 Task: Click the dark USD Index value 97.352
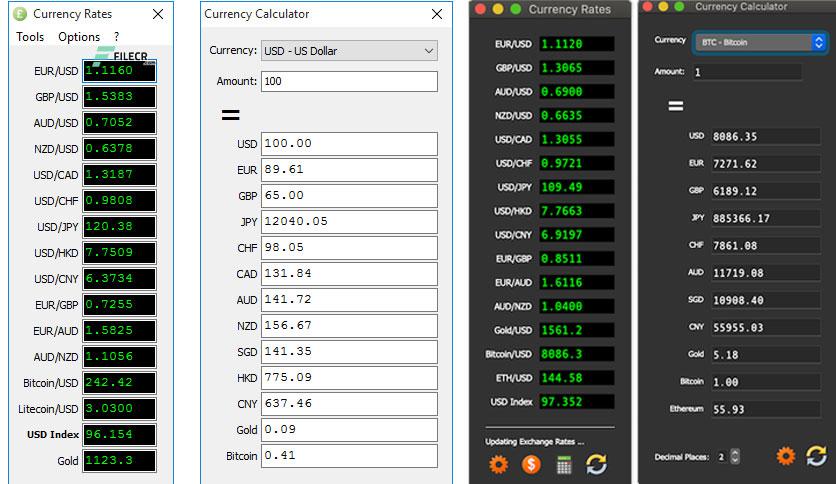pos(576,401)
